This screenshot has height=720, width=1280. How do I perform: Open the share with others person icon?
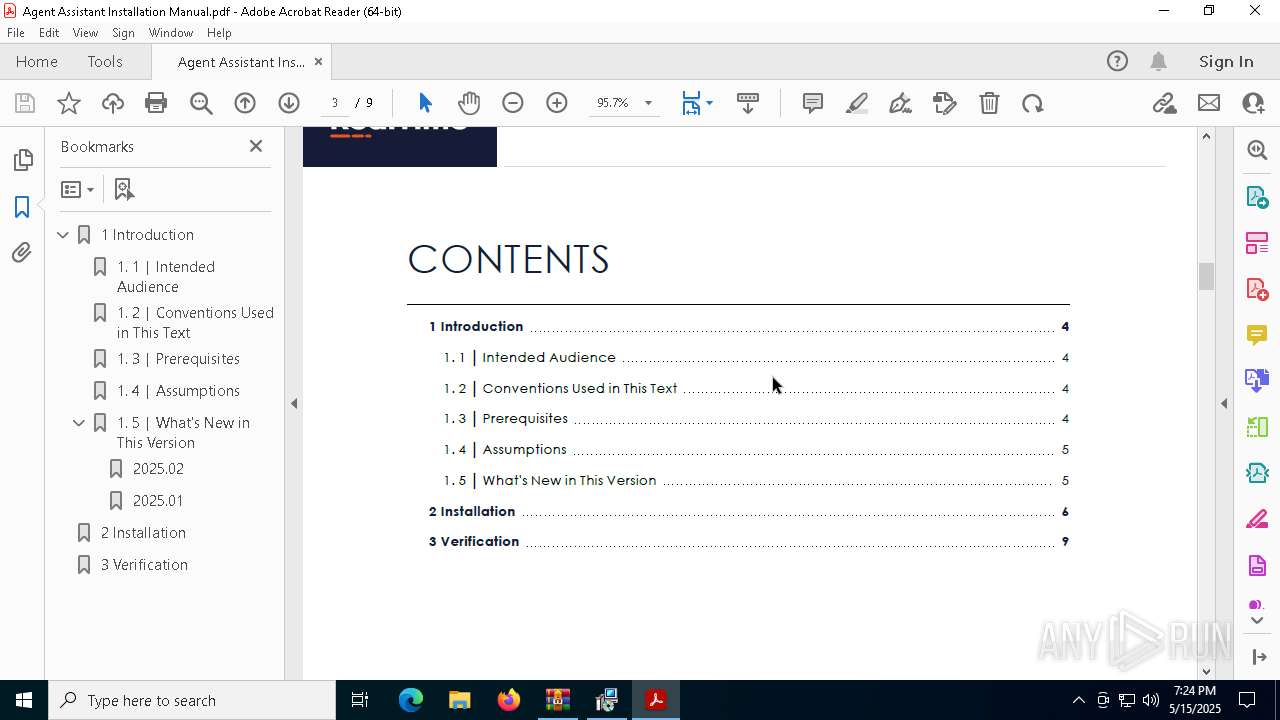tap(1253, 103)
